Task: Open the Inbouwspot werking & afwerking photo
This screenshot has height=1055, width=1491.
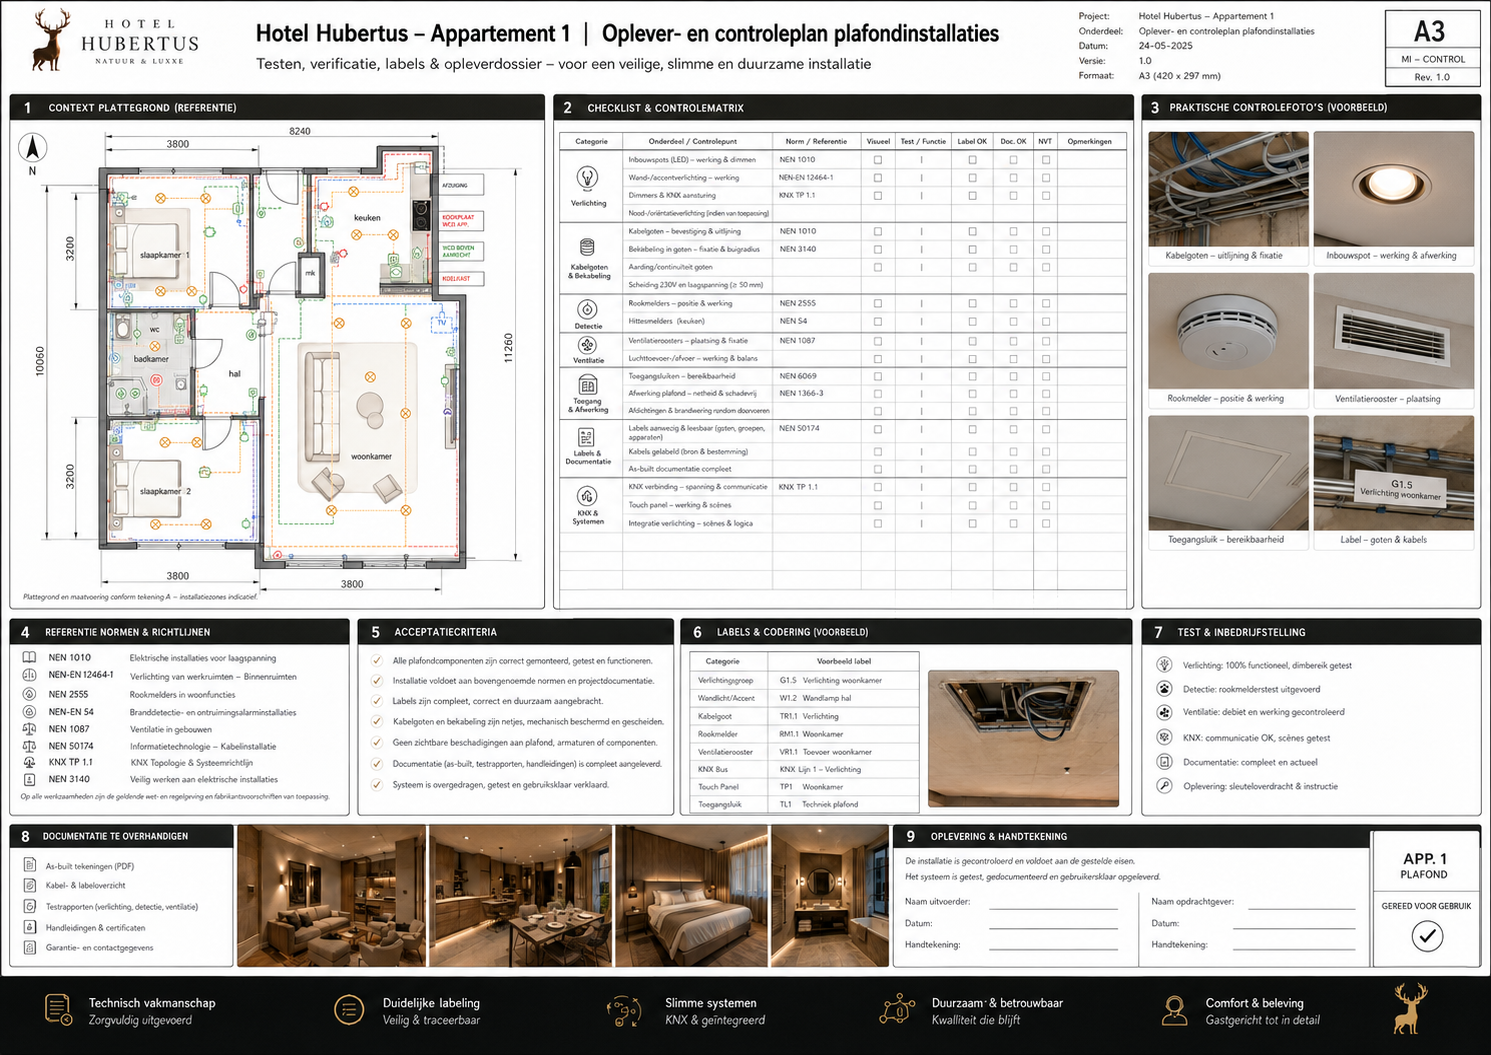Action: [1393, 189]
